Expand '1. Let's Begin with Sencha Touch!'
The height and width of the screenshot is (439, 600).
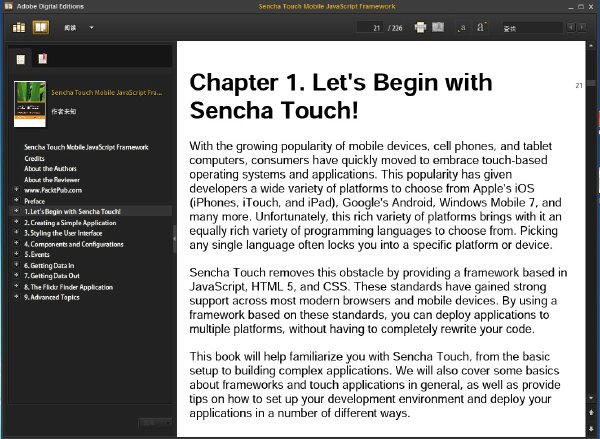16,211
